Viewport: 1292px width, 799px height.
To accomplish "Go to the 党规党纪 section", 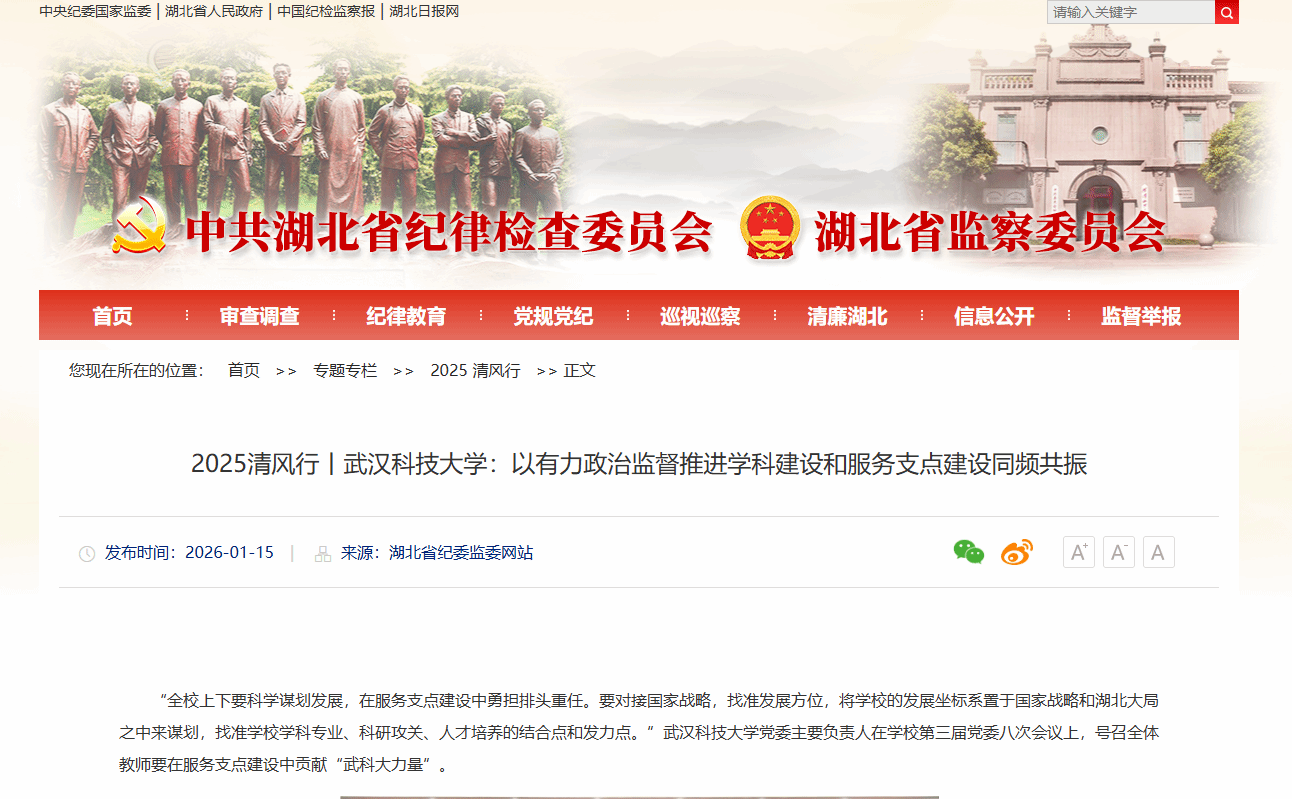I will tap(553, 316).
